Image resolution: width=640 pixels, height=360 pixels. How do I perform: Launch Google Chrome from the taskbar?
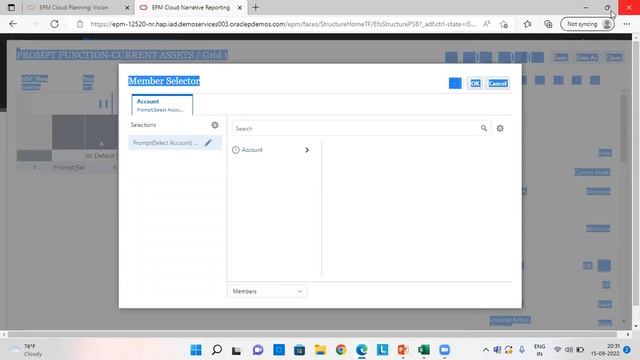coord(341,350)
